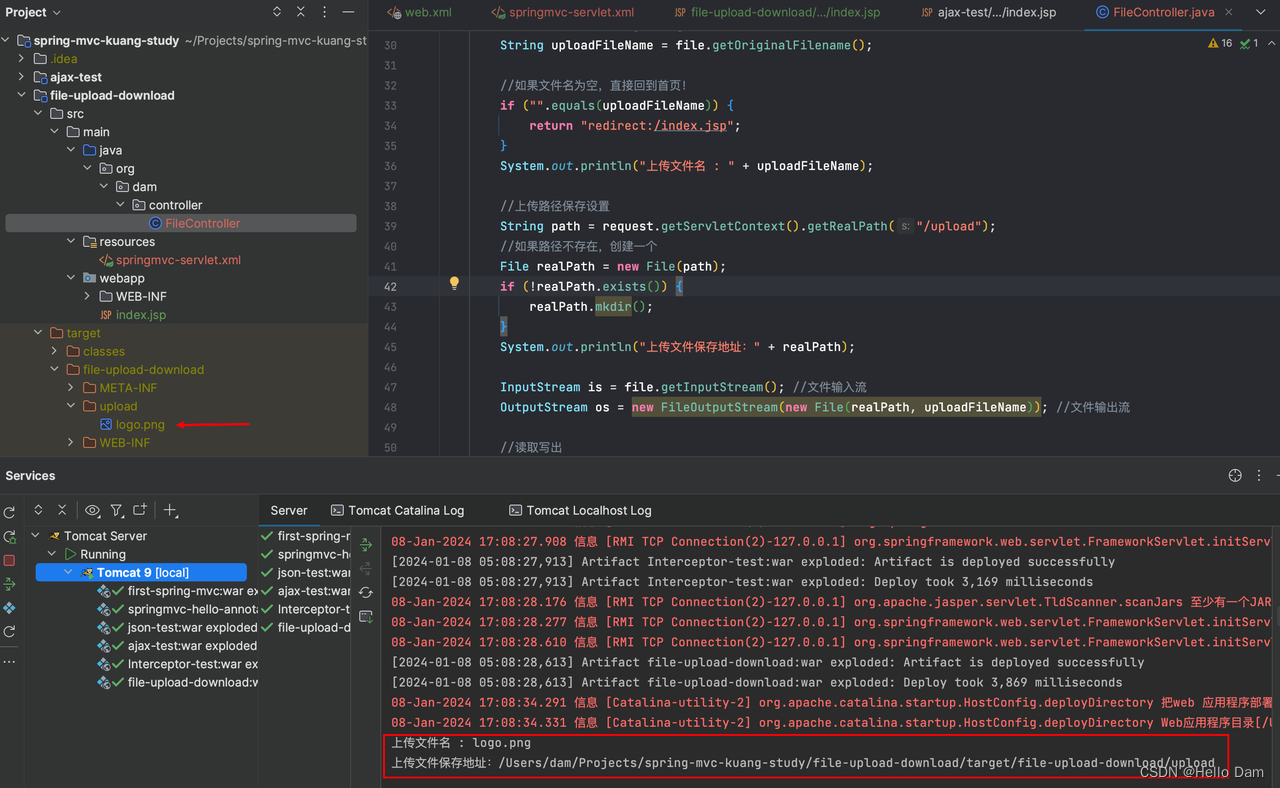Screen dimensions: 1280x788
Task: Open the Services filter menu
Action: 117,510
